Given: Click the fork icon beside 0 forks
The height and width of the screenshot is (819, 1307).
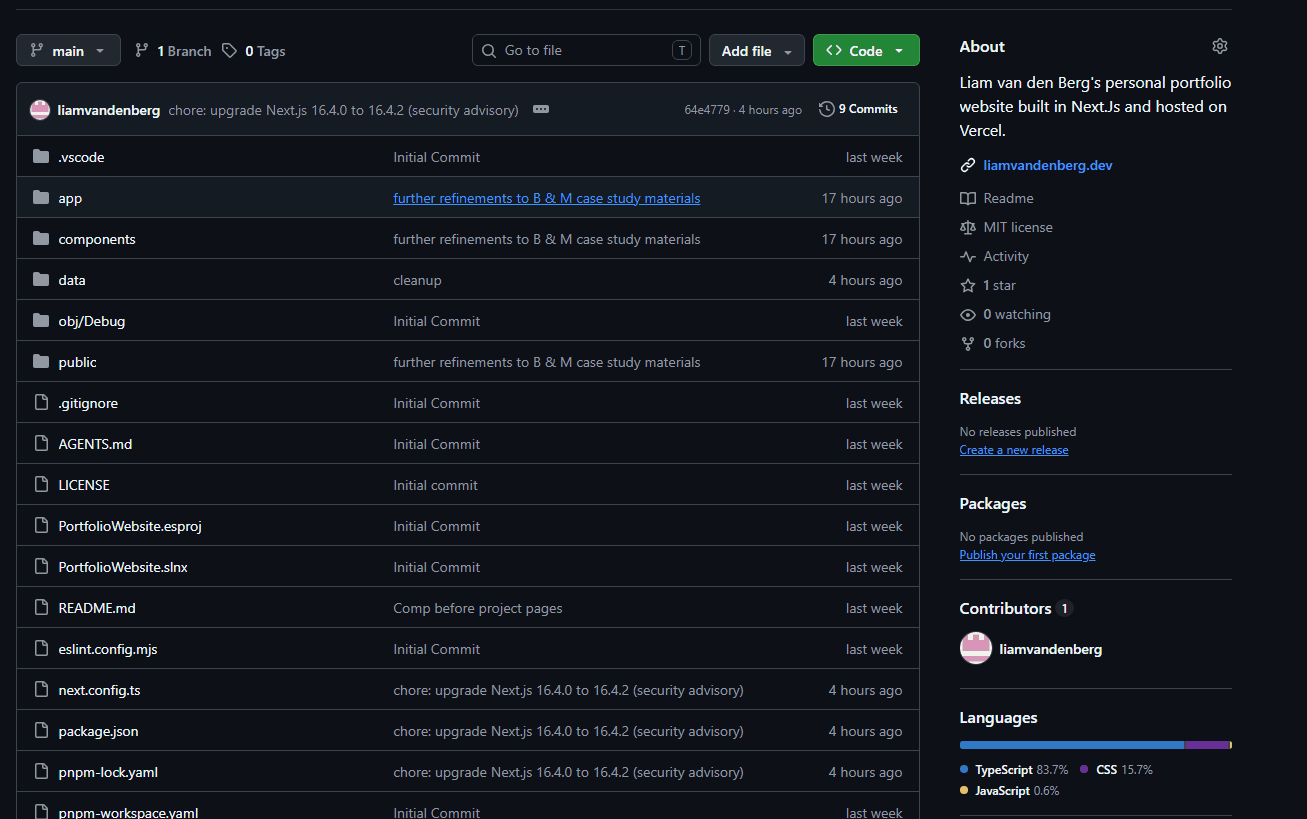Looking at the screenshot, I should point(967,343).
